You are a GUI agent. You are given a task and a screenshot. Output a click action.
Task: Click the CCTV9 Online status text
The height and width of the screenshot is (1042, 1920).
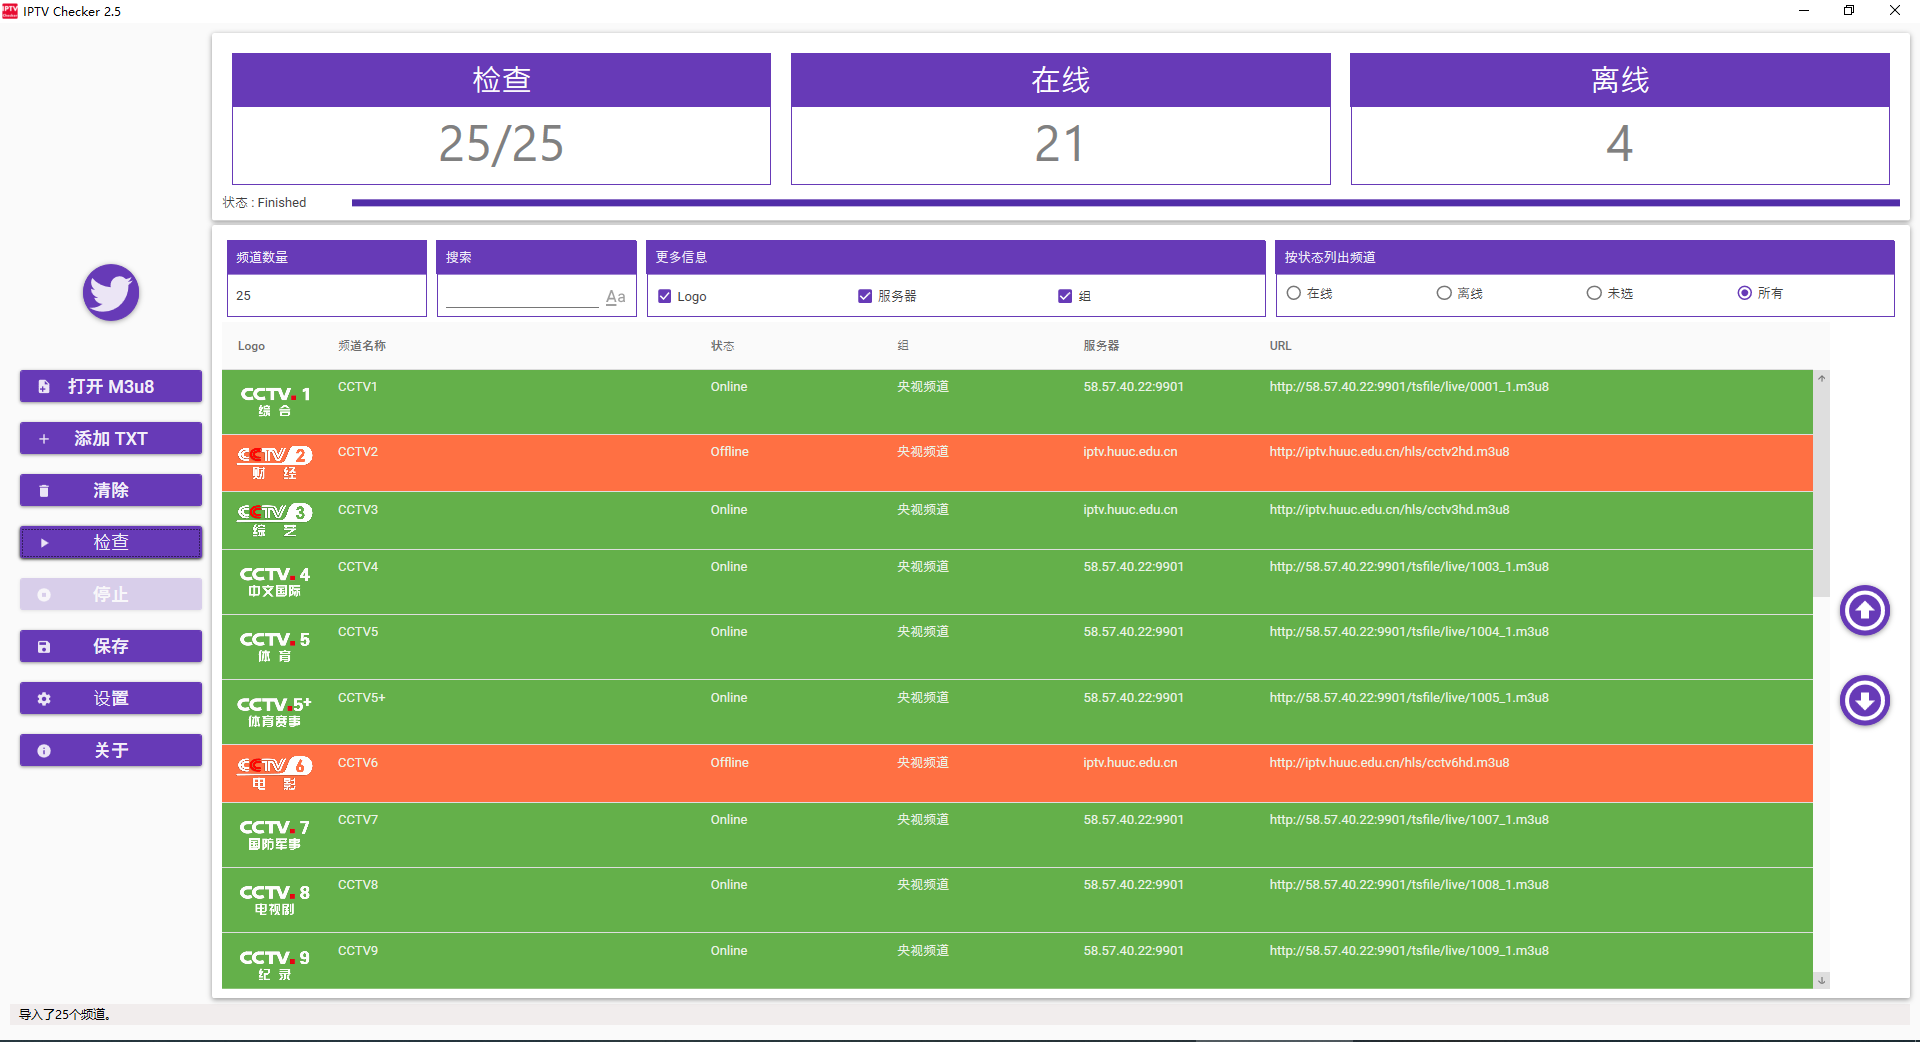[729, 951]
